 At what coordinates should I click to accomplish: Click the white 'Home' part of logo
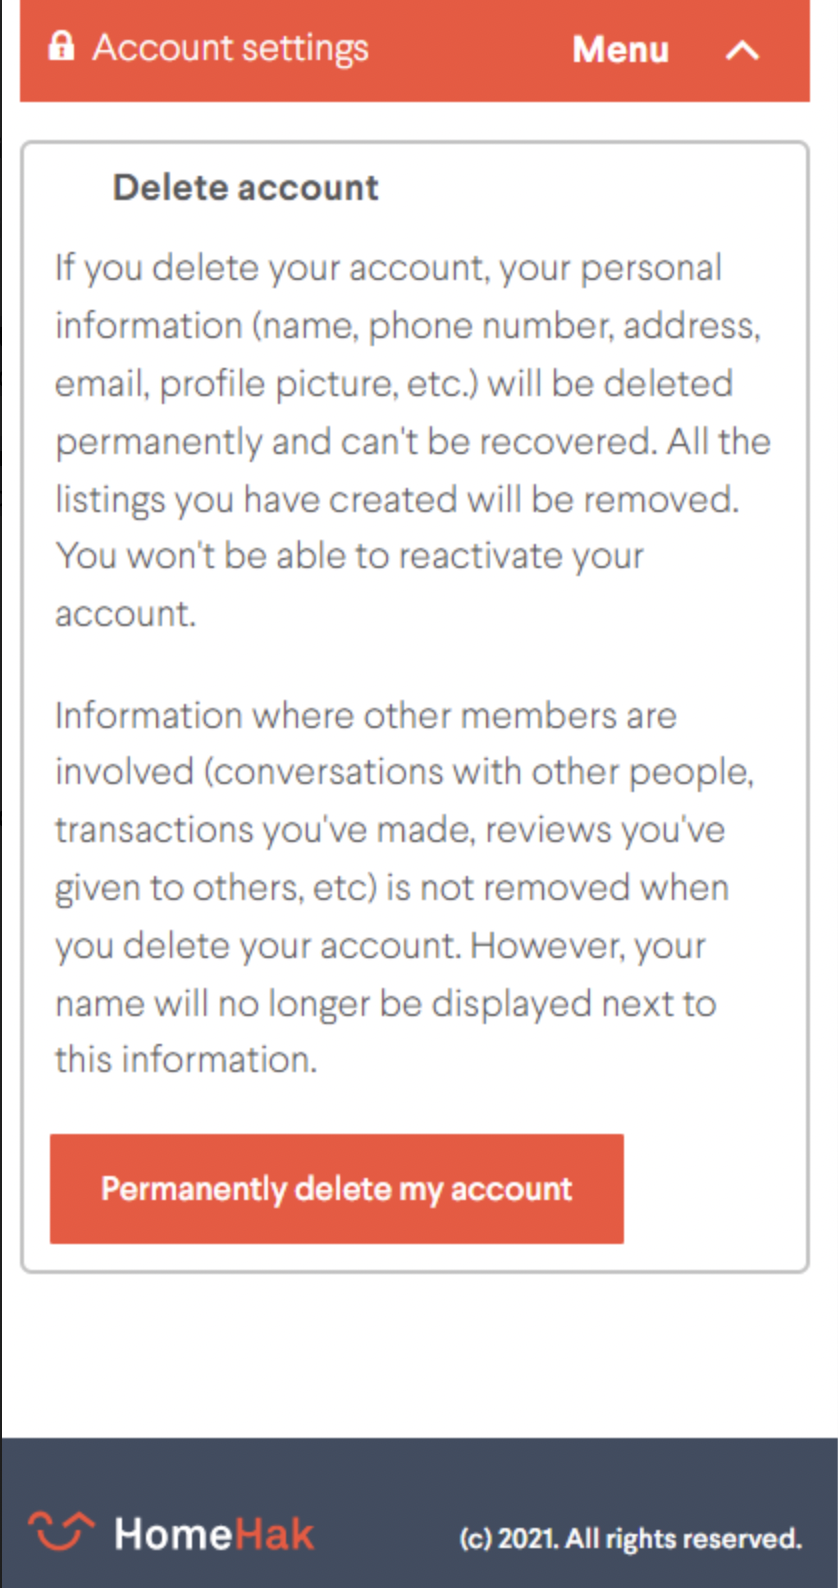click(174, 1534)
